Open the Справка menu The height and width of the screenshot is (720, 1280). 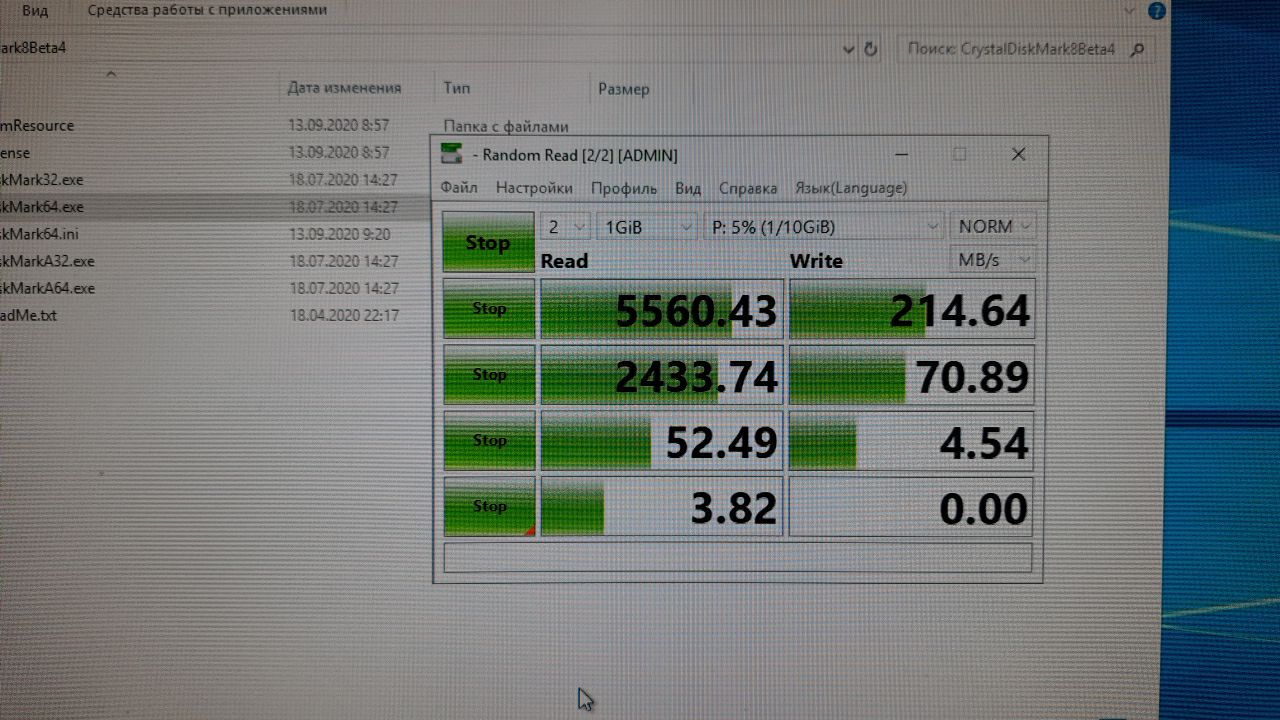748,188
